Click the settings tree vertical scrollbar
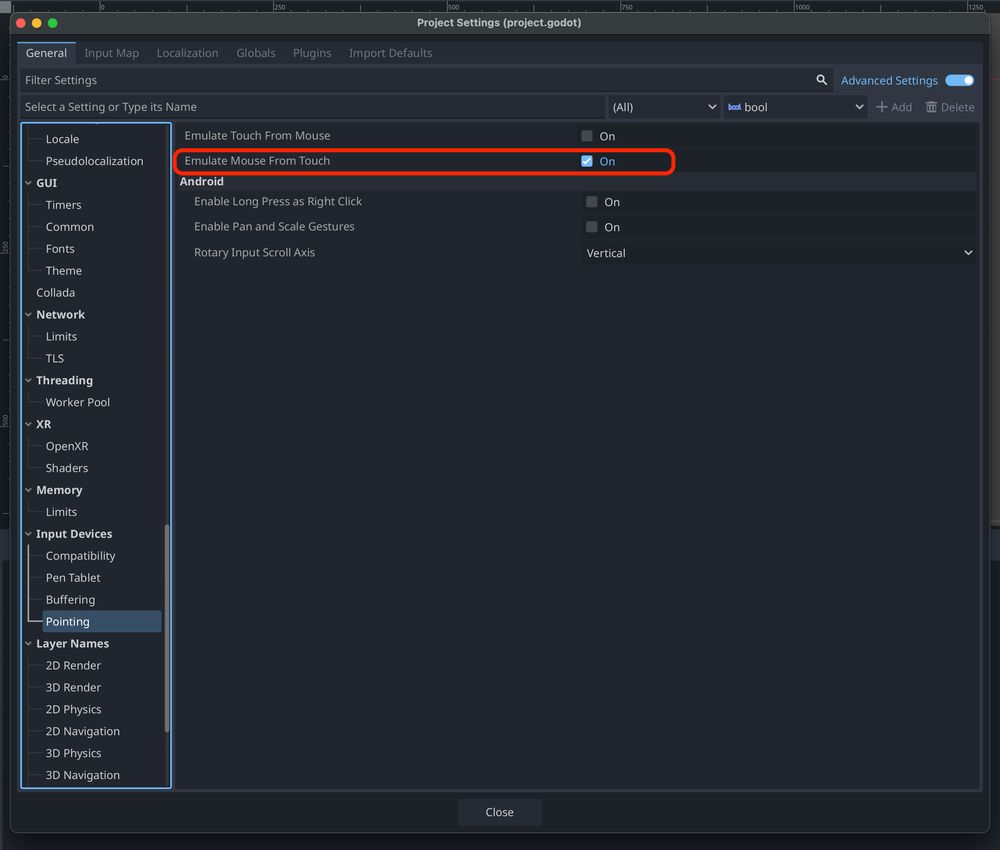Viewport: 1000px width, 850px height. [x=167, y=628]
